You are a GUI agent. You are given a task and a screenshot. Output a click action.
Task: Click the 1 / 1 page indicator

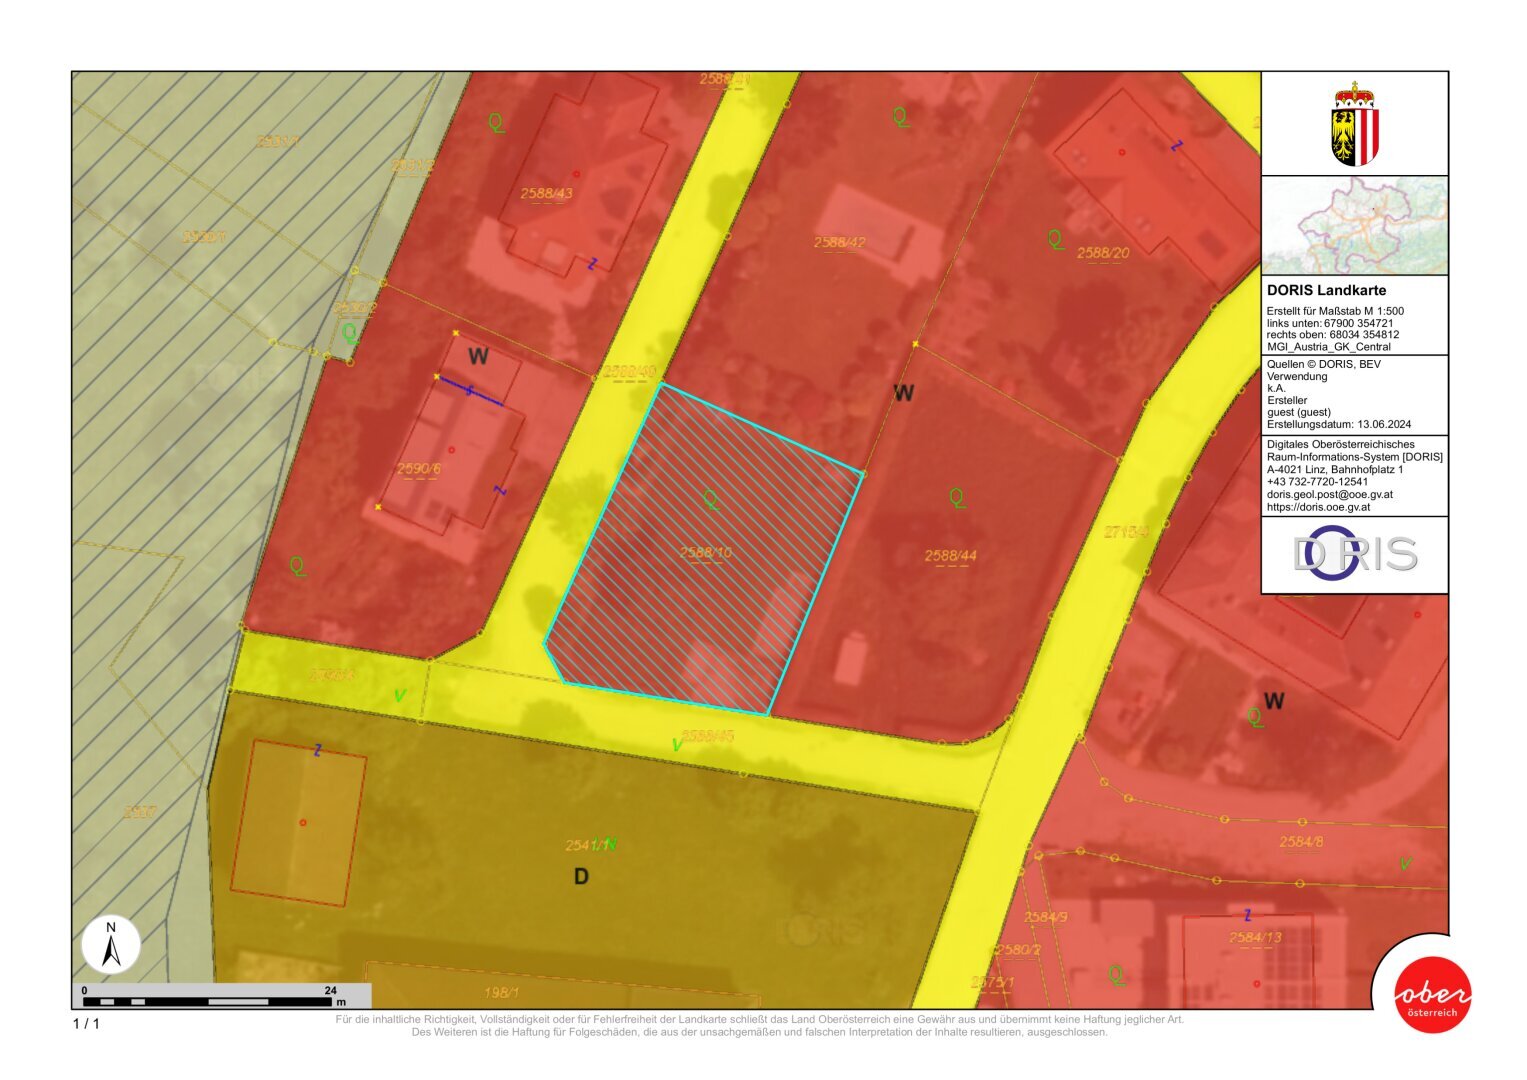tap(86, 1023)
